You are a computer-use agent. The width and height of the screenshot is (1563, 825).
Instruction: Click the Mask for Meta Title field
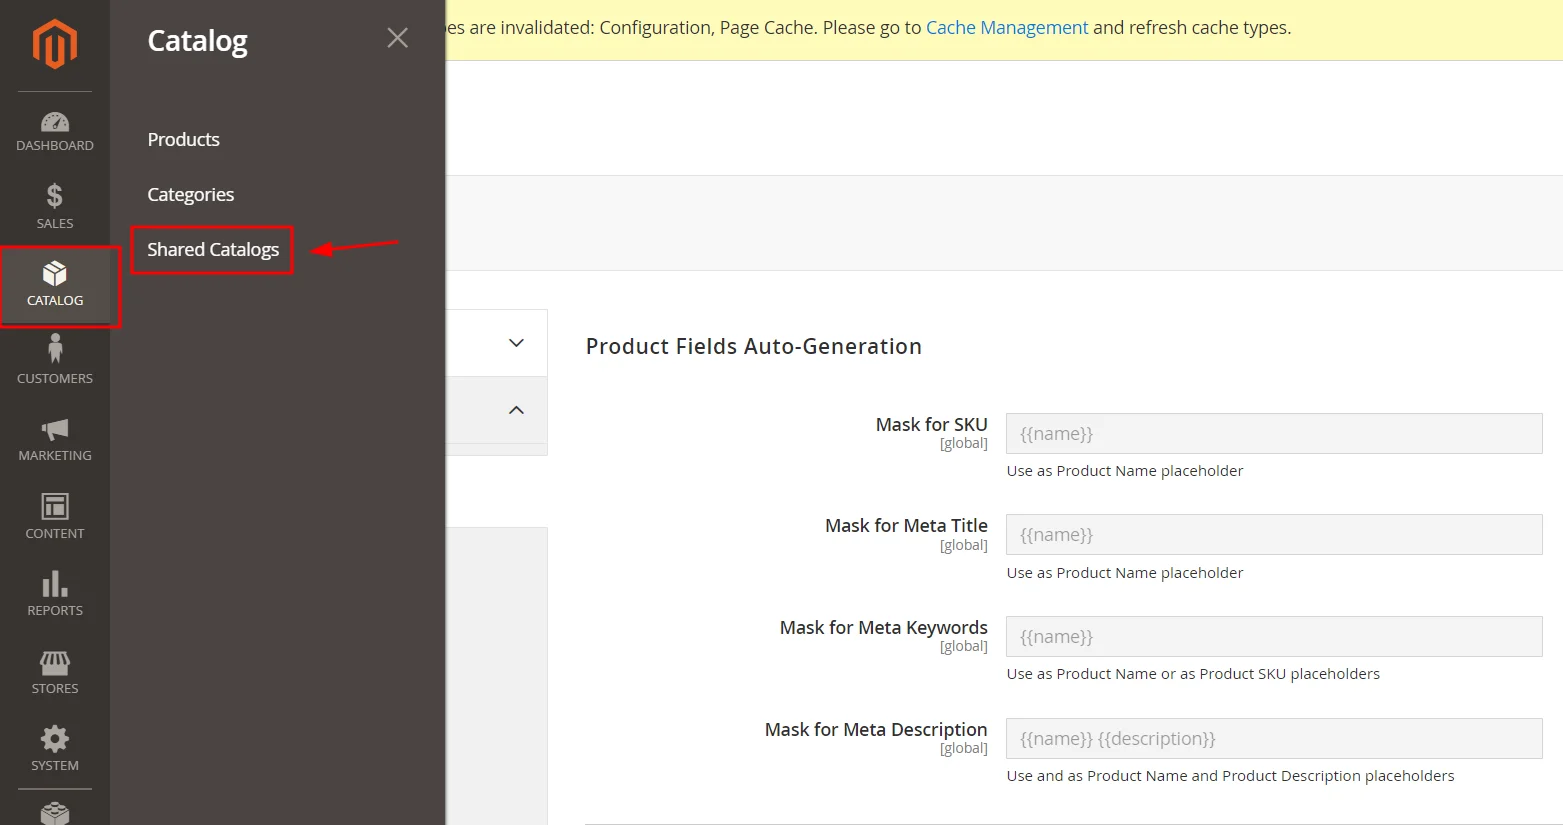(x=1273, y=534)
